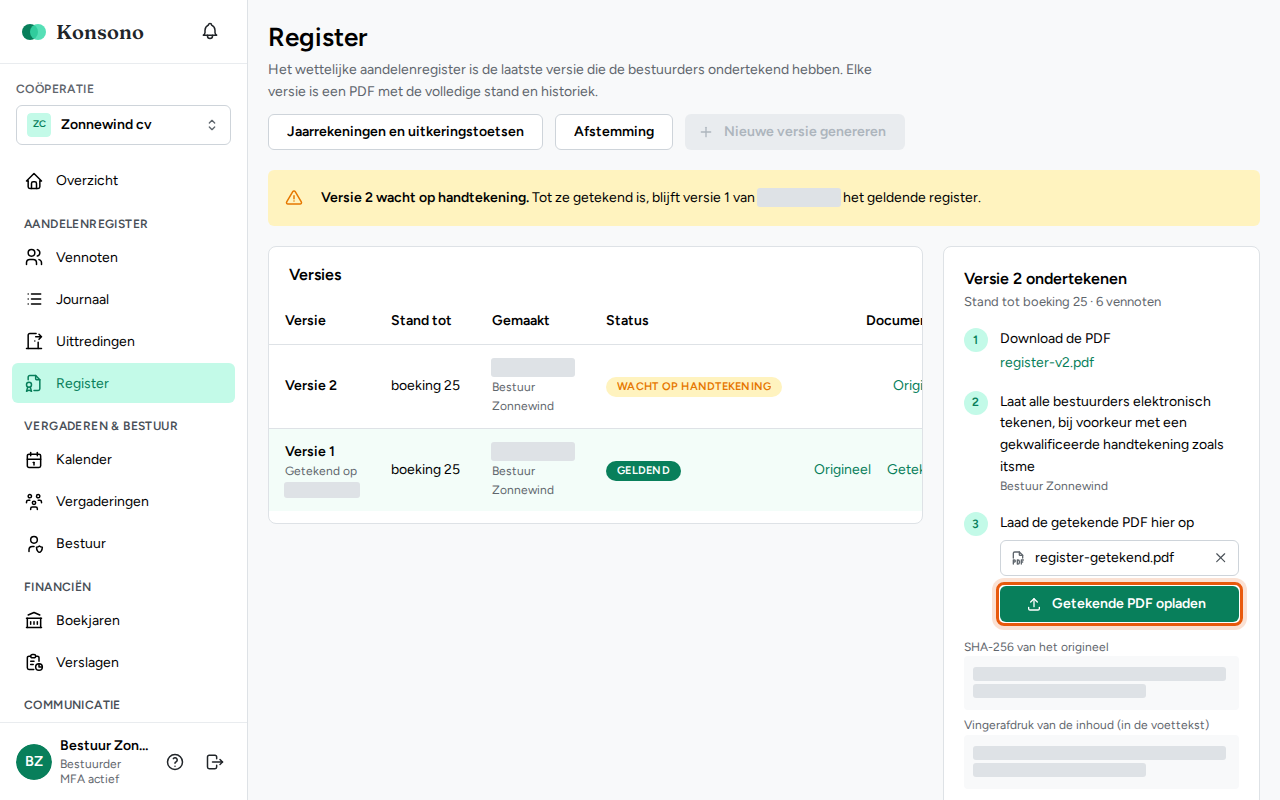Open Origineel document of Versie 2
The height and width of the screenshot is (800, 1280).
(907, 385)
